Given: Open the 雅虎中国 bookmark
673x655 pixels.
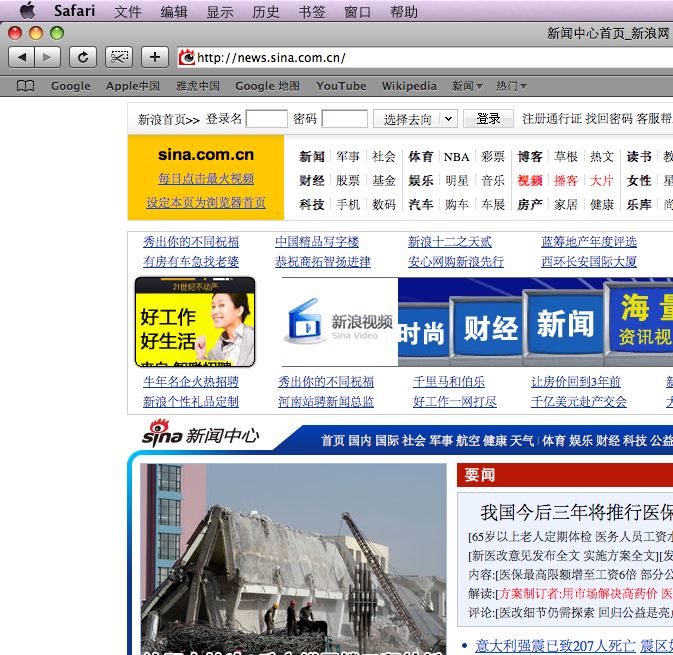Looking at the screenshot, I should 198,86.
